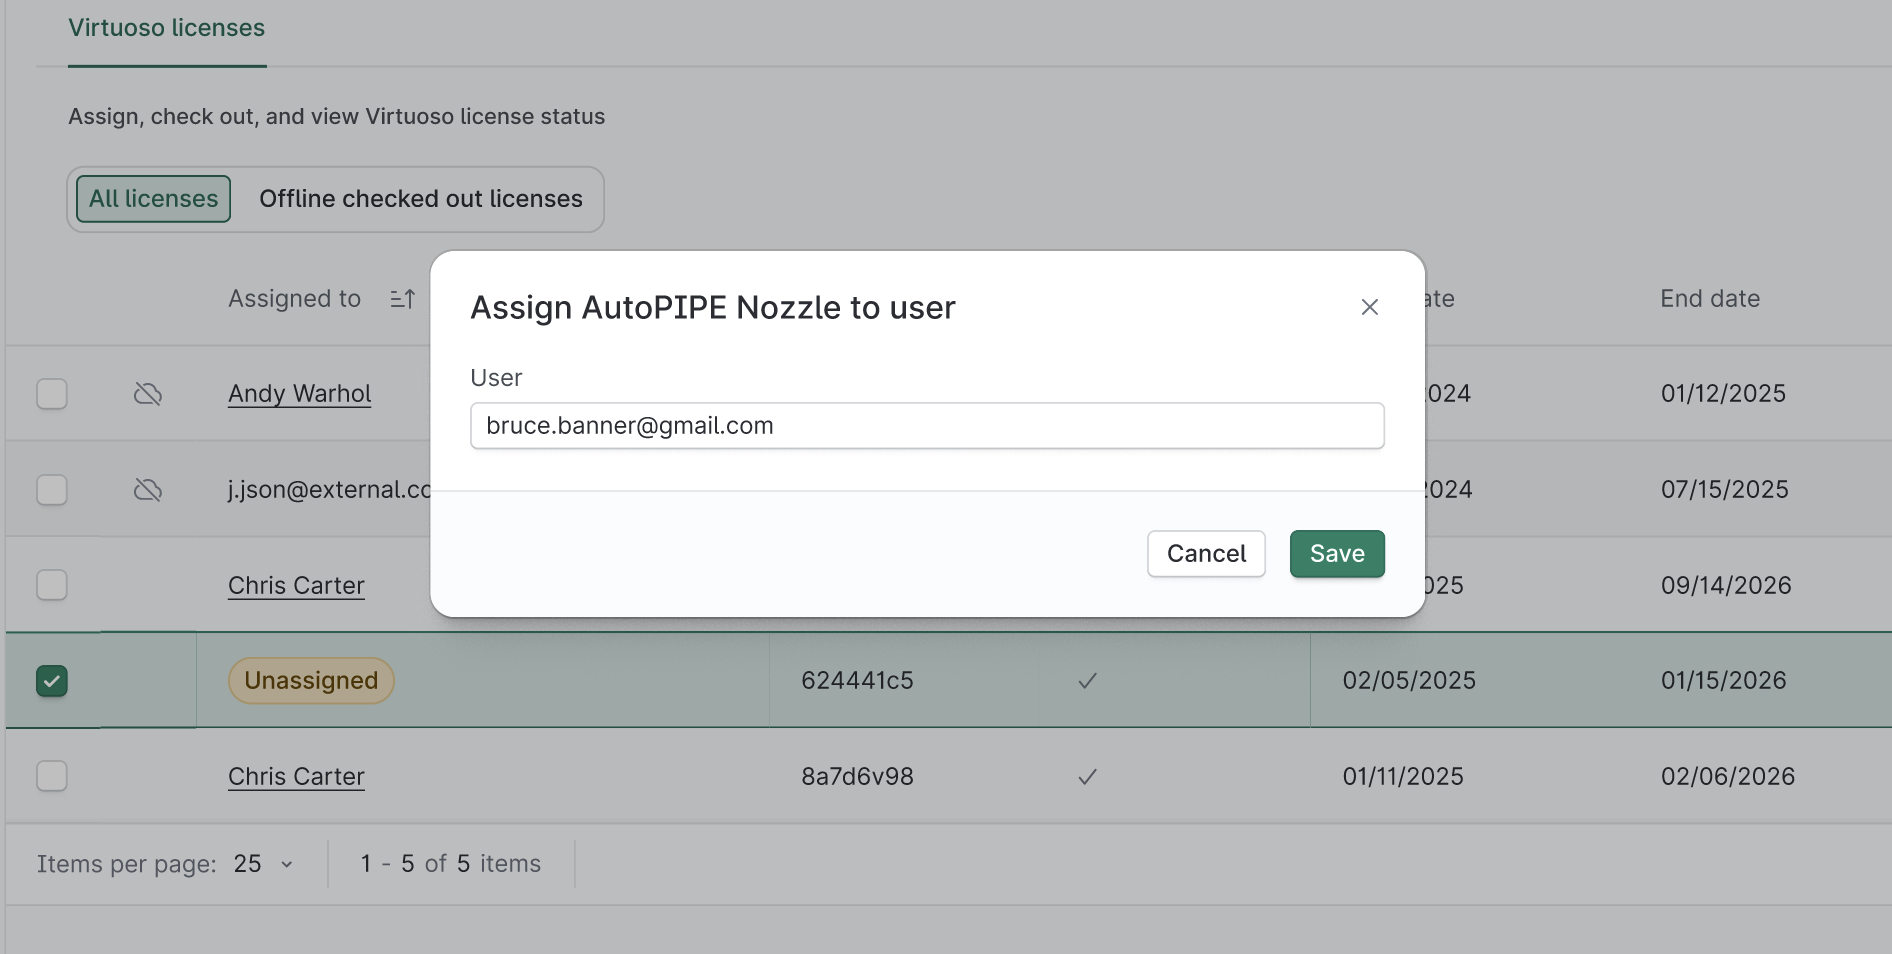Select the All licenses filter
The width and height of the screenshot is (1892, 954).
(x=154, y=199)
